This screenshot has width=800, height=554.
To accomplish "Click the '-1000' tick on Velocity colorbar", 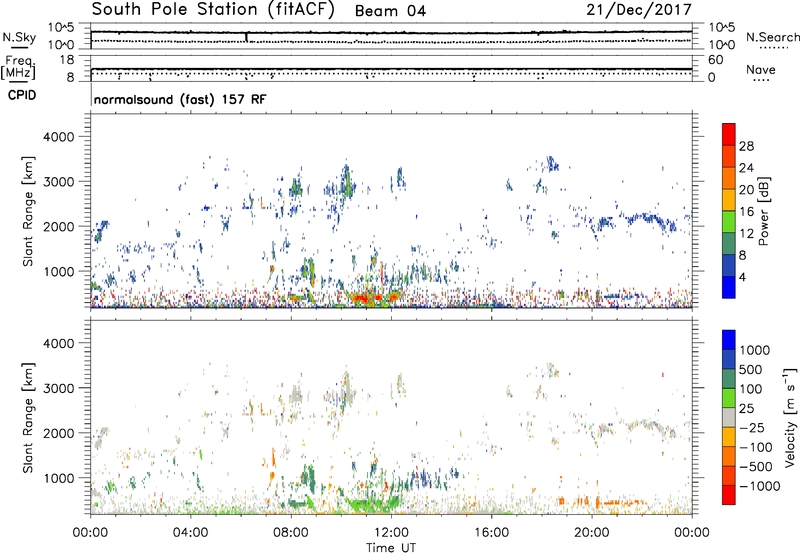I will tap(760, 486).
